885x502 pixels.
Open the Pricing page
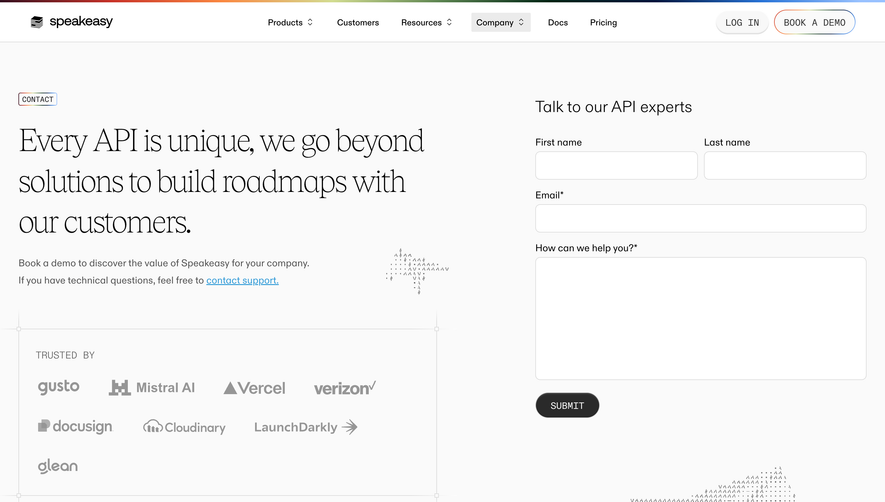point(603,23)
